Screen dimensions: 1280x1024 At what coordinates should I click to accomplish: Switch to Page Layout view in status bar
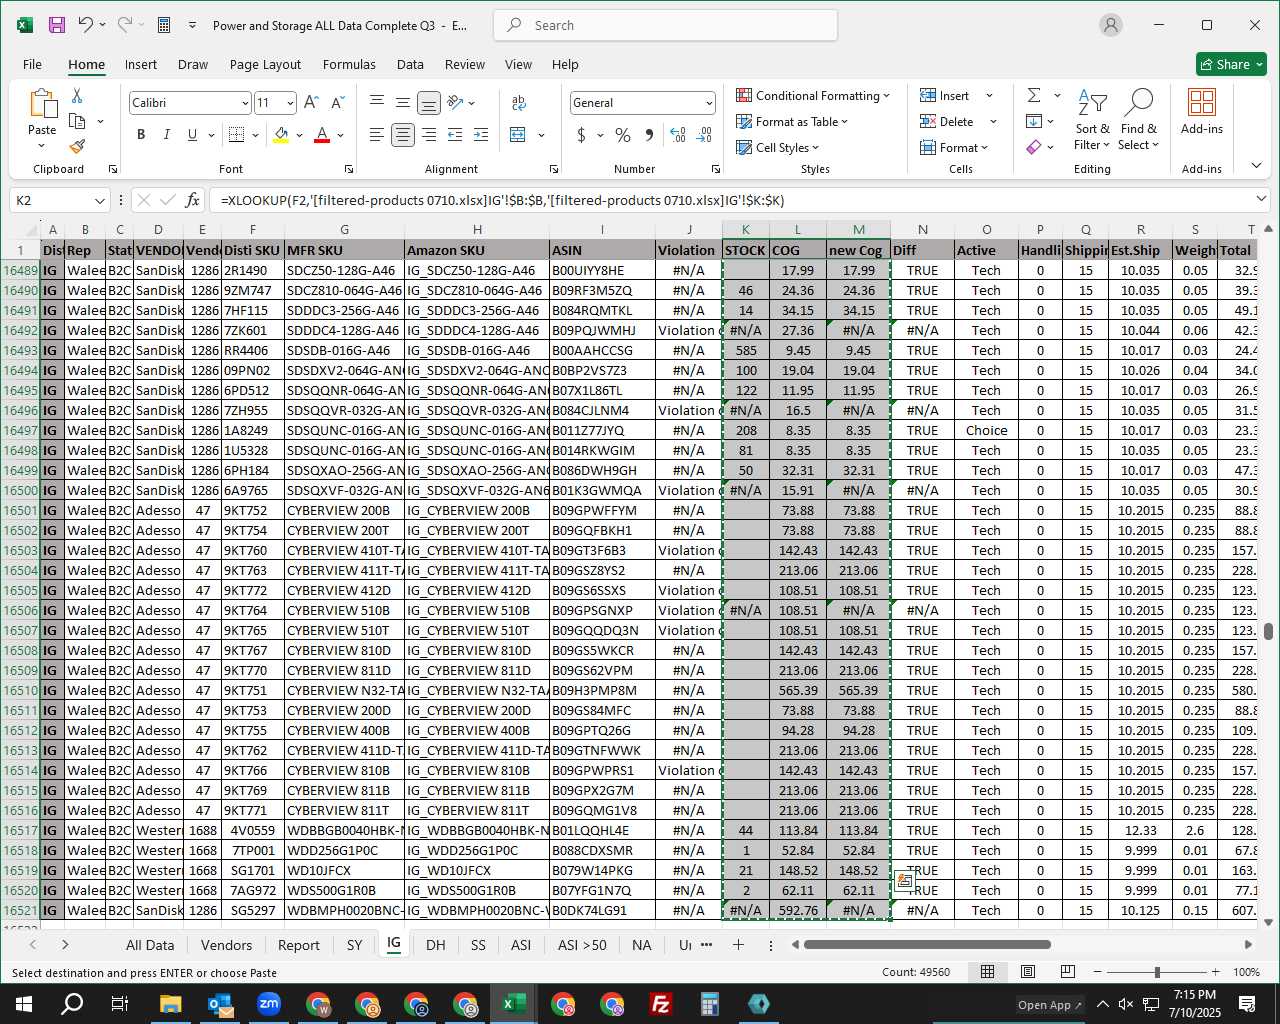pyautogui.click(x=1027, y=972)
